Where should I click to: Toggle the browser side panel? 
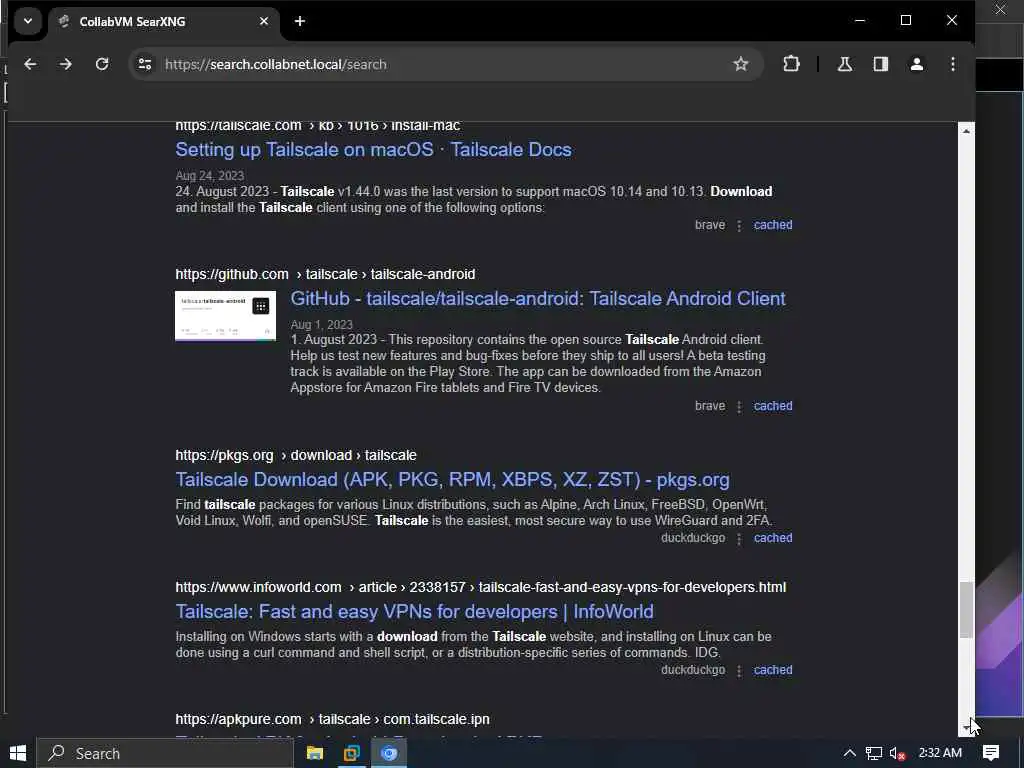[880, 64]
